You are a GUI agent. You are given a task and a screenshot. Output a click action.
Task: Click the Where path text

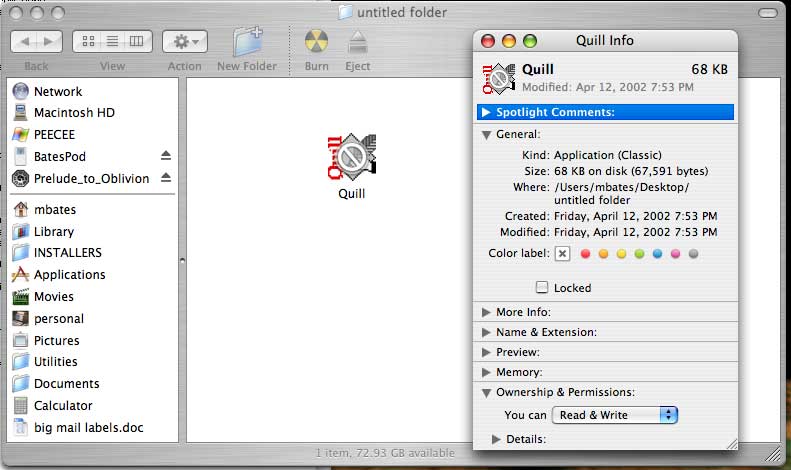click(622, 194)
